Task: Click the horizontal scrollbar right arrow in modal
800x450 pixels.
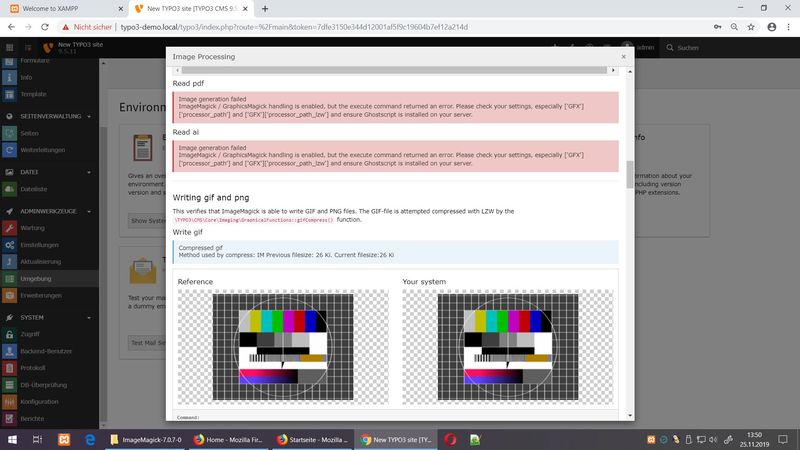Action: click(613, 70)
